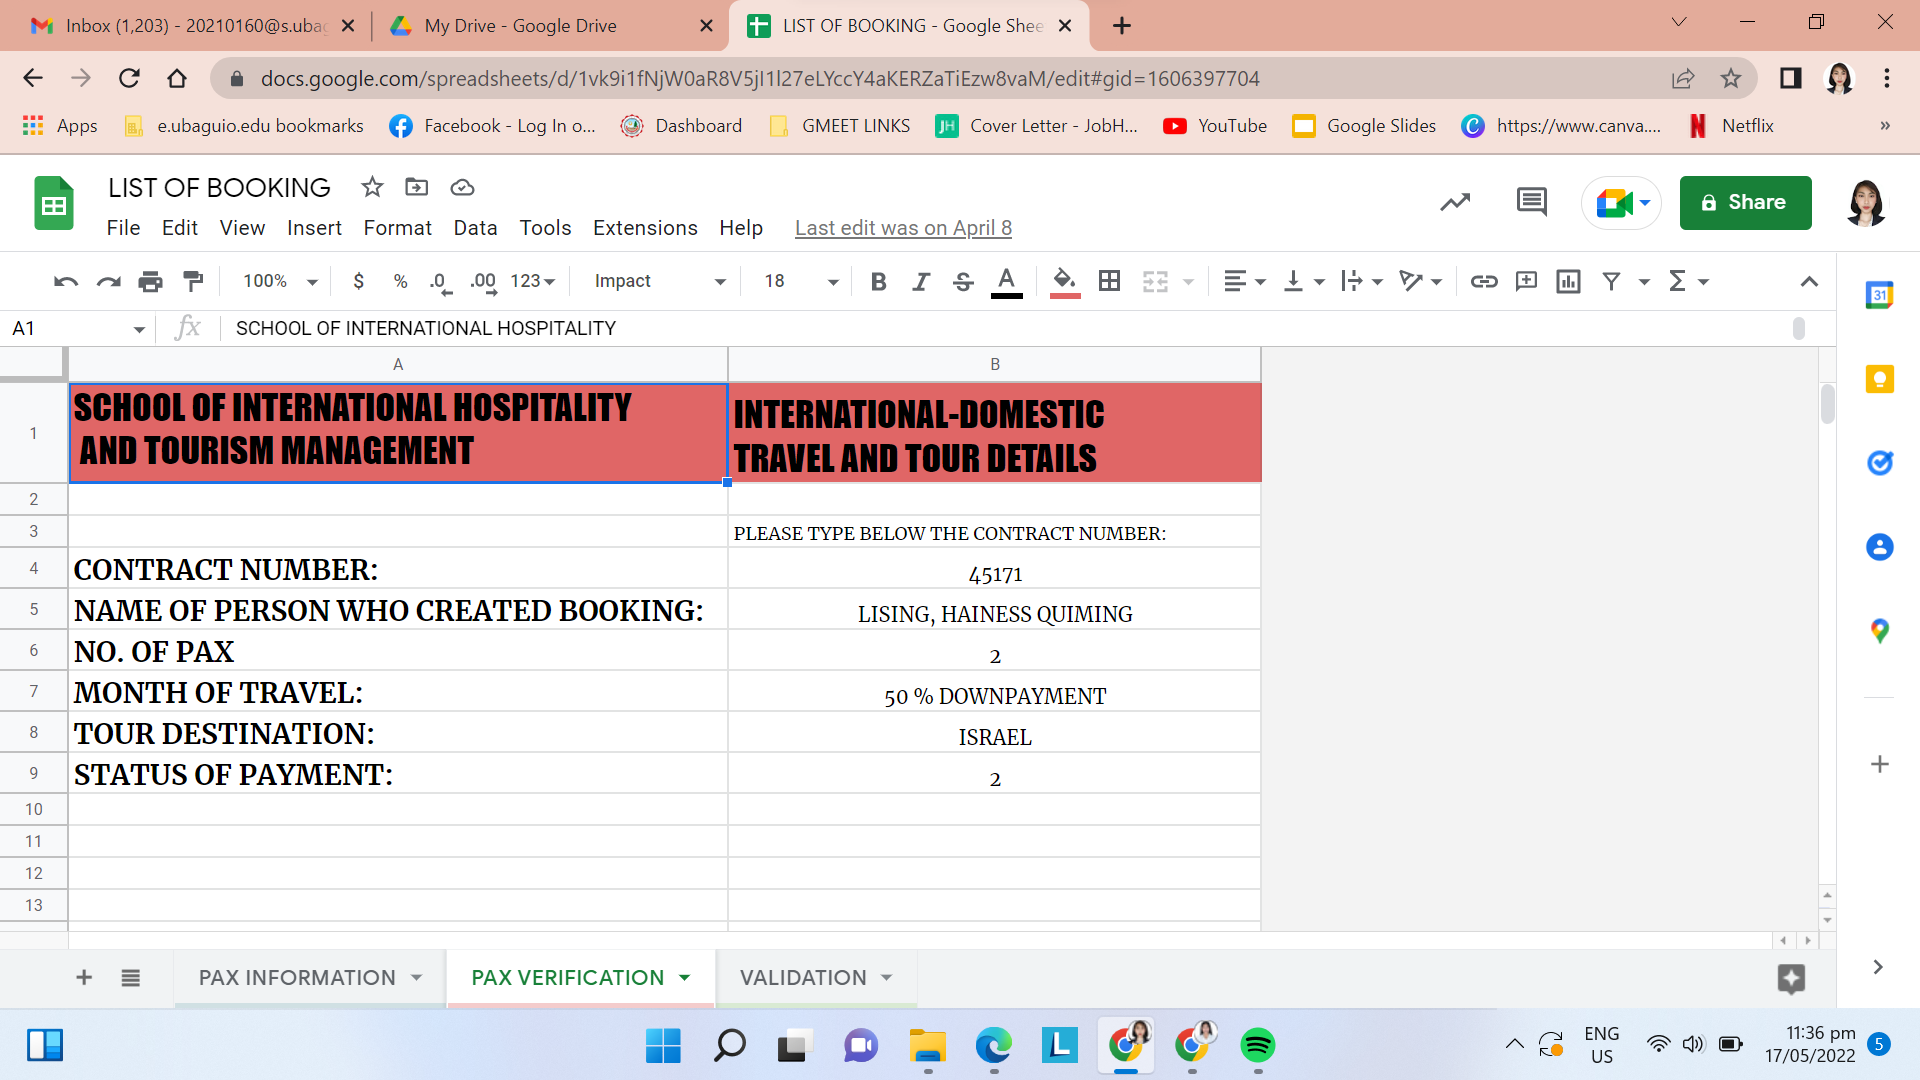Image resolution: width=1920 pixels, height=1080 pixels.
Task: Open the Extensions menu
Action: pyautogui.click(x=645, y=228)
